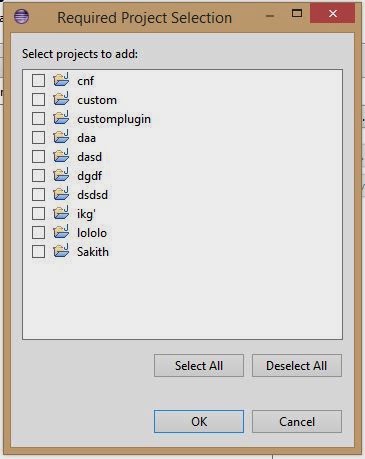Maximize the Required Project Selection dialog
The height and width of the screenshot is (459, 365).
[297, 14]
